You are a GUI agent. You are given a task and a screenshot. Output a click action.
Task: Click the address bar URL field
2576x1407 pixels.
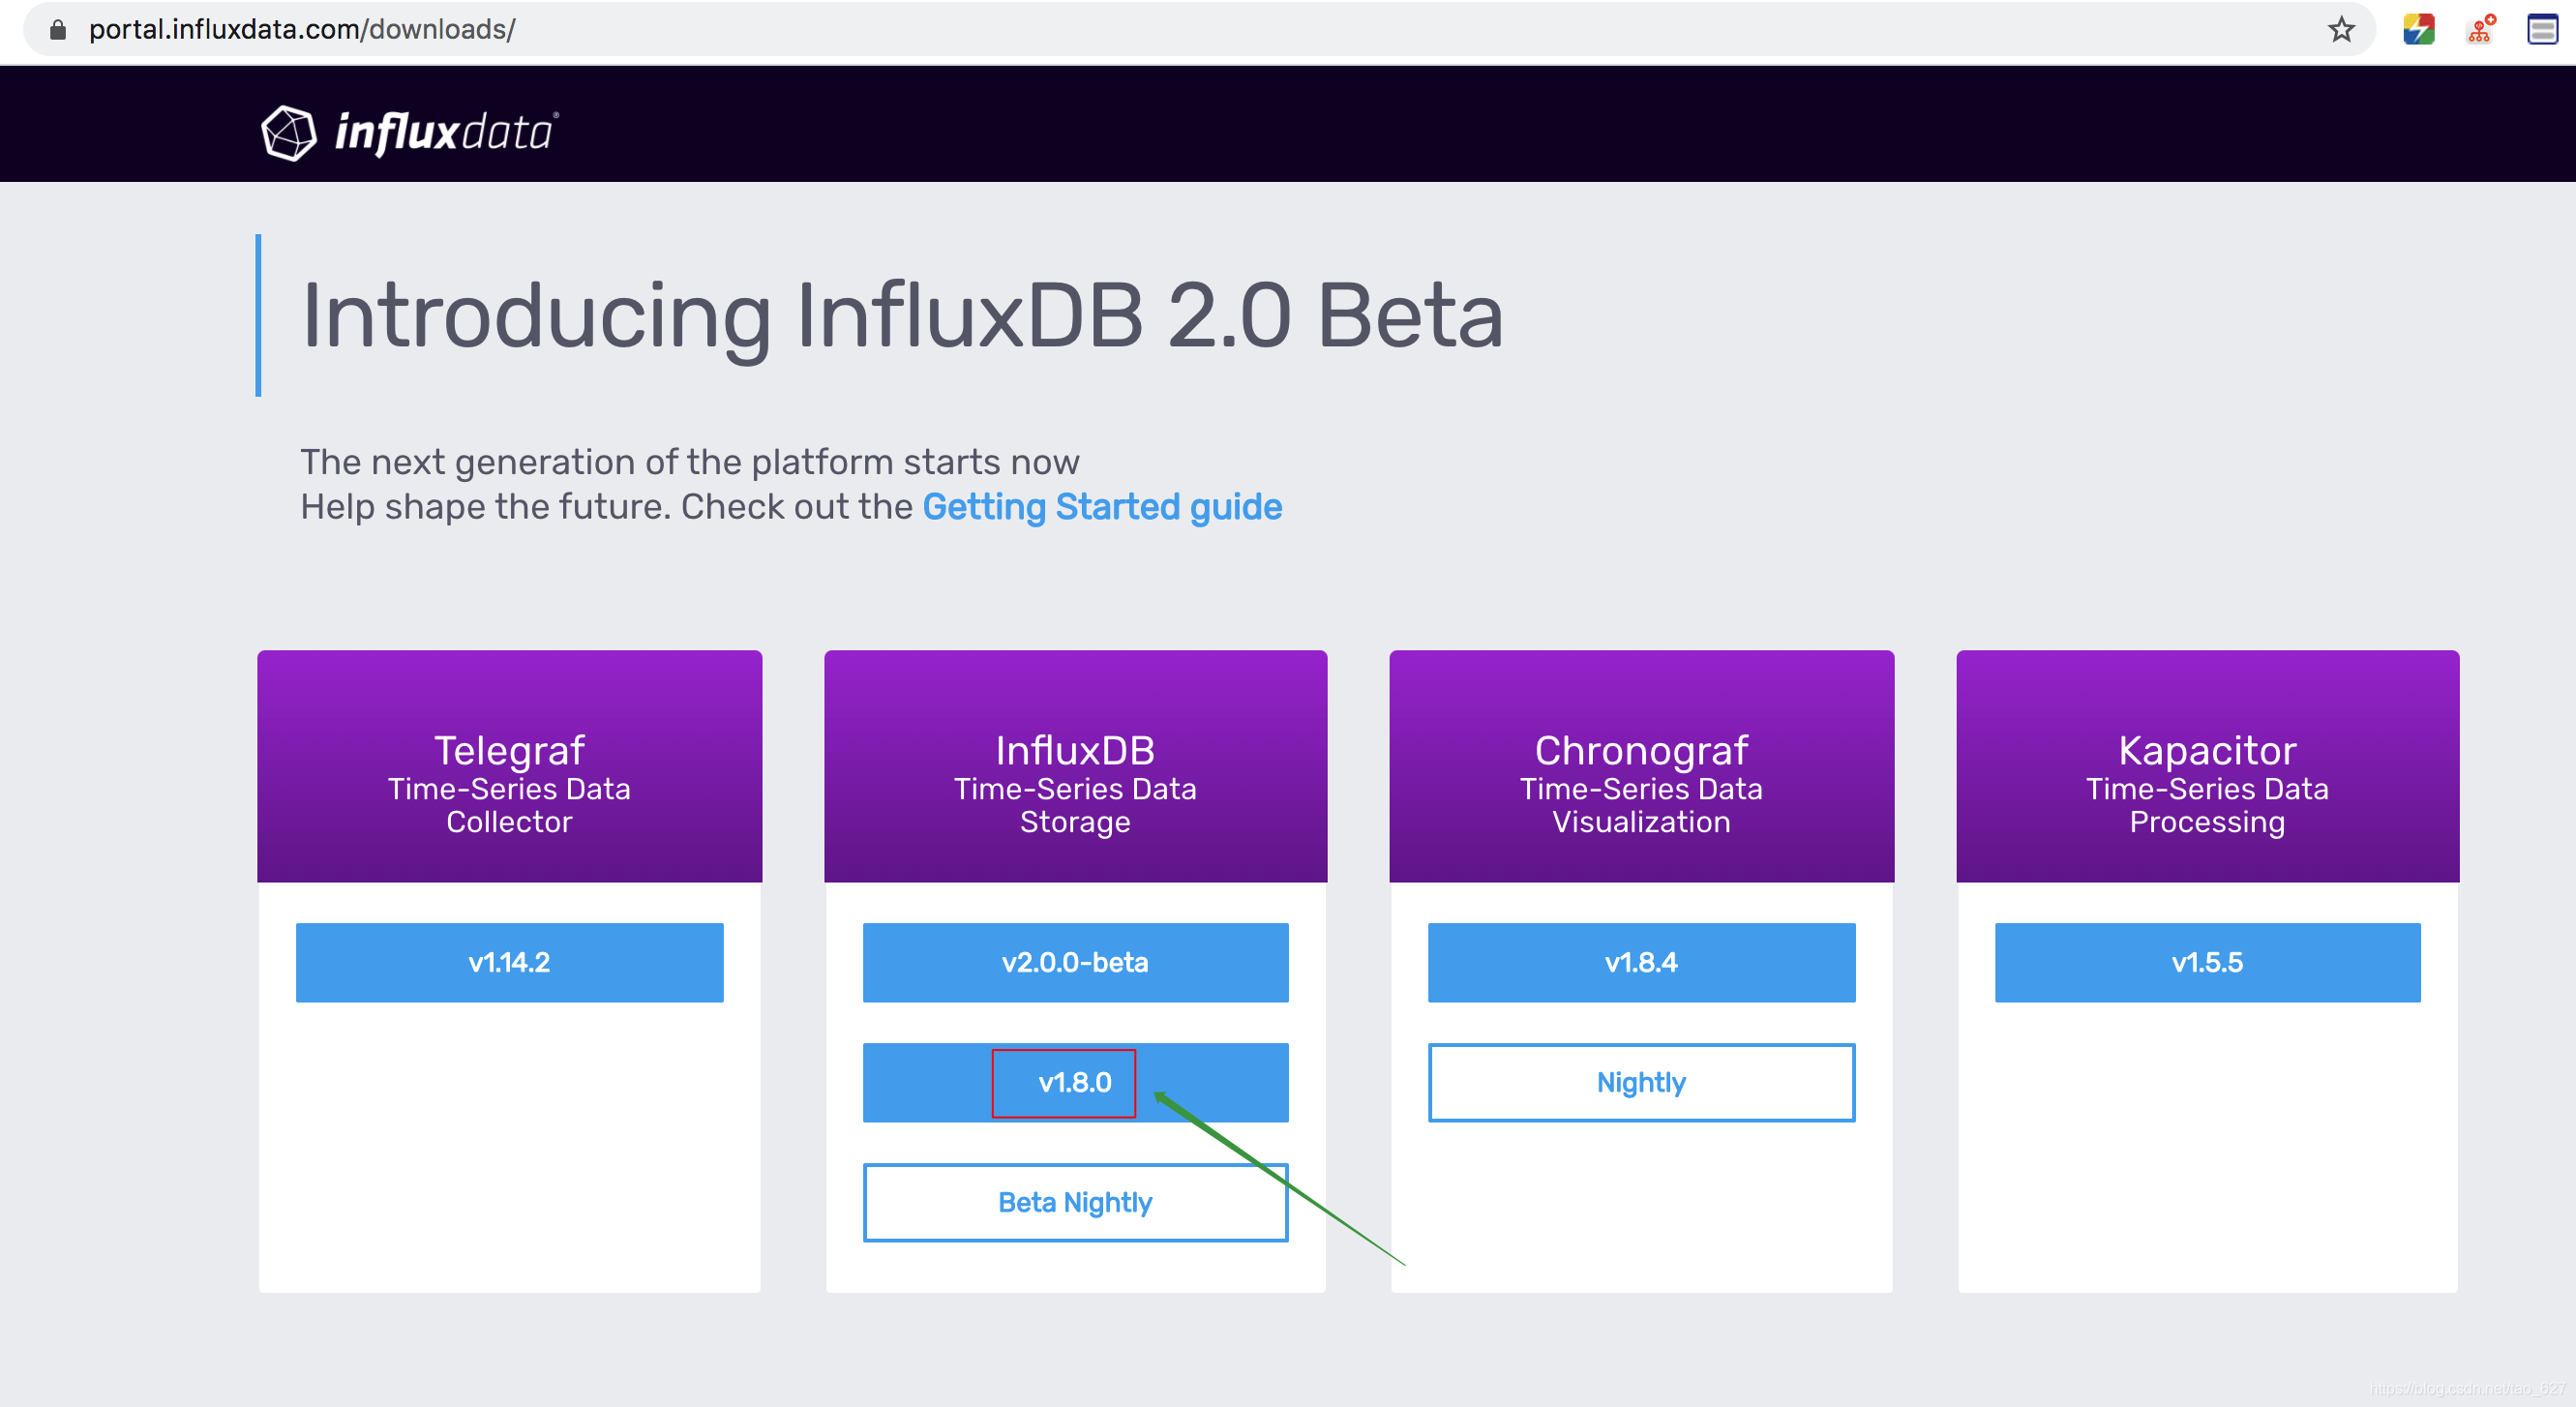(1198, 30)
